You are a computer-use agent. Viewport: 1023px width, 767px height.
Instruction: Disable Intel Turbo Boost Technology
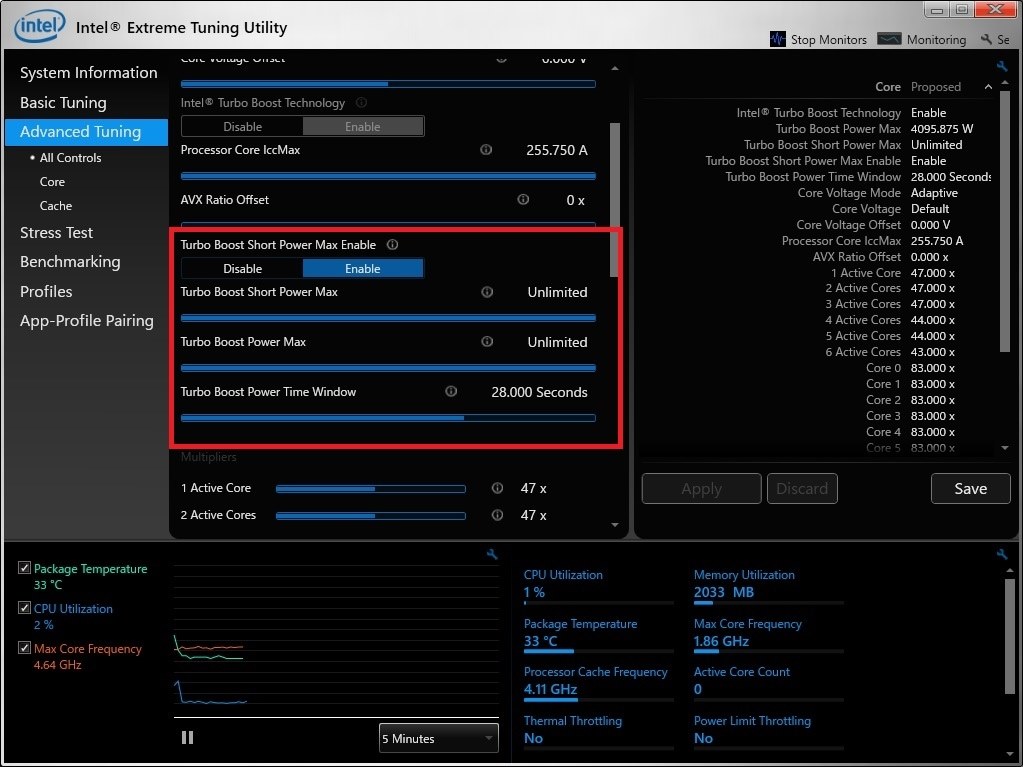click(242, 127)
